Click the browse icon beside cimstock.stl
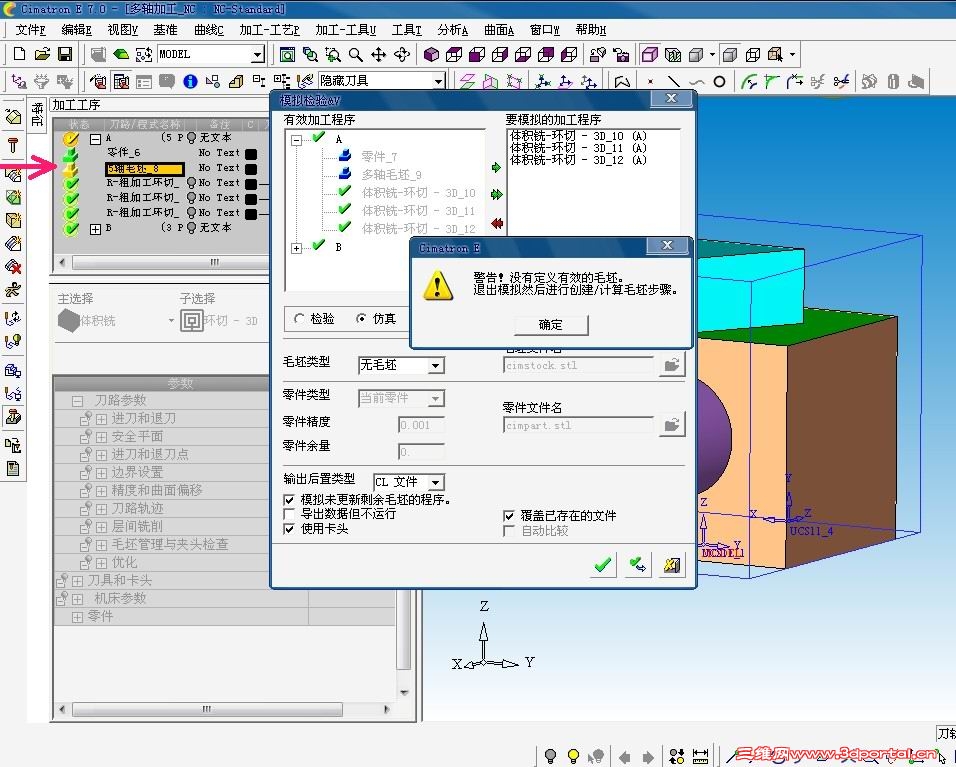956x767 pixels. coord(672,365)
